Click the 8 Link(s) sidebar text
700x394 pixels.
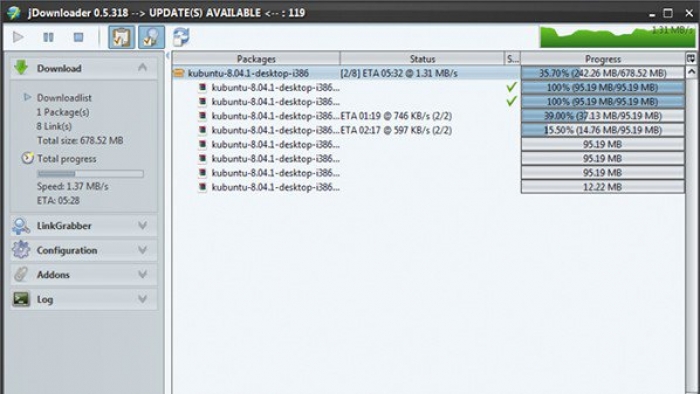point(54,126)
